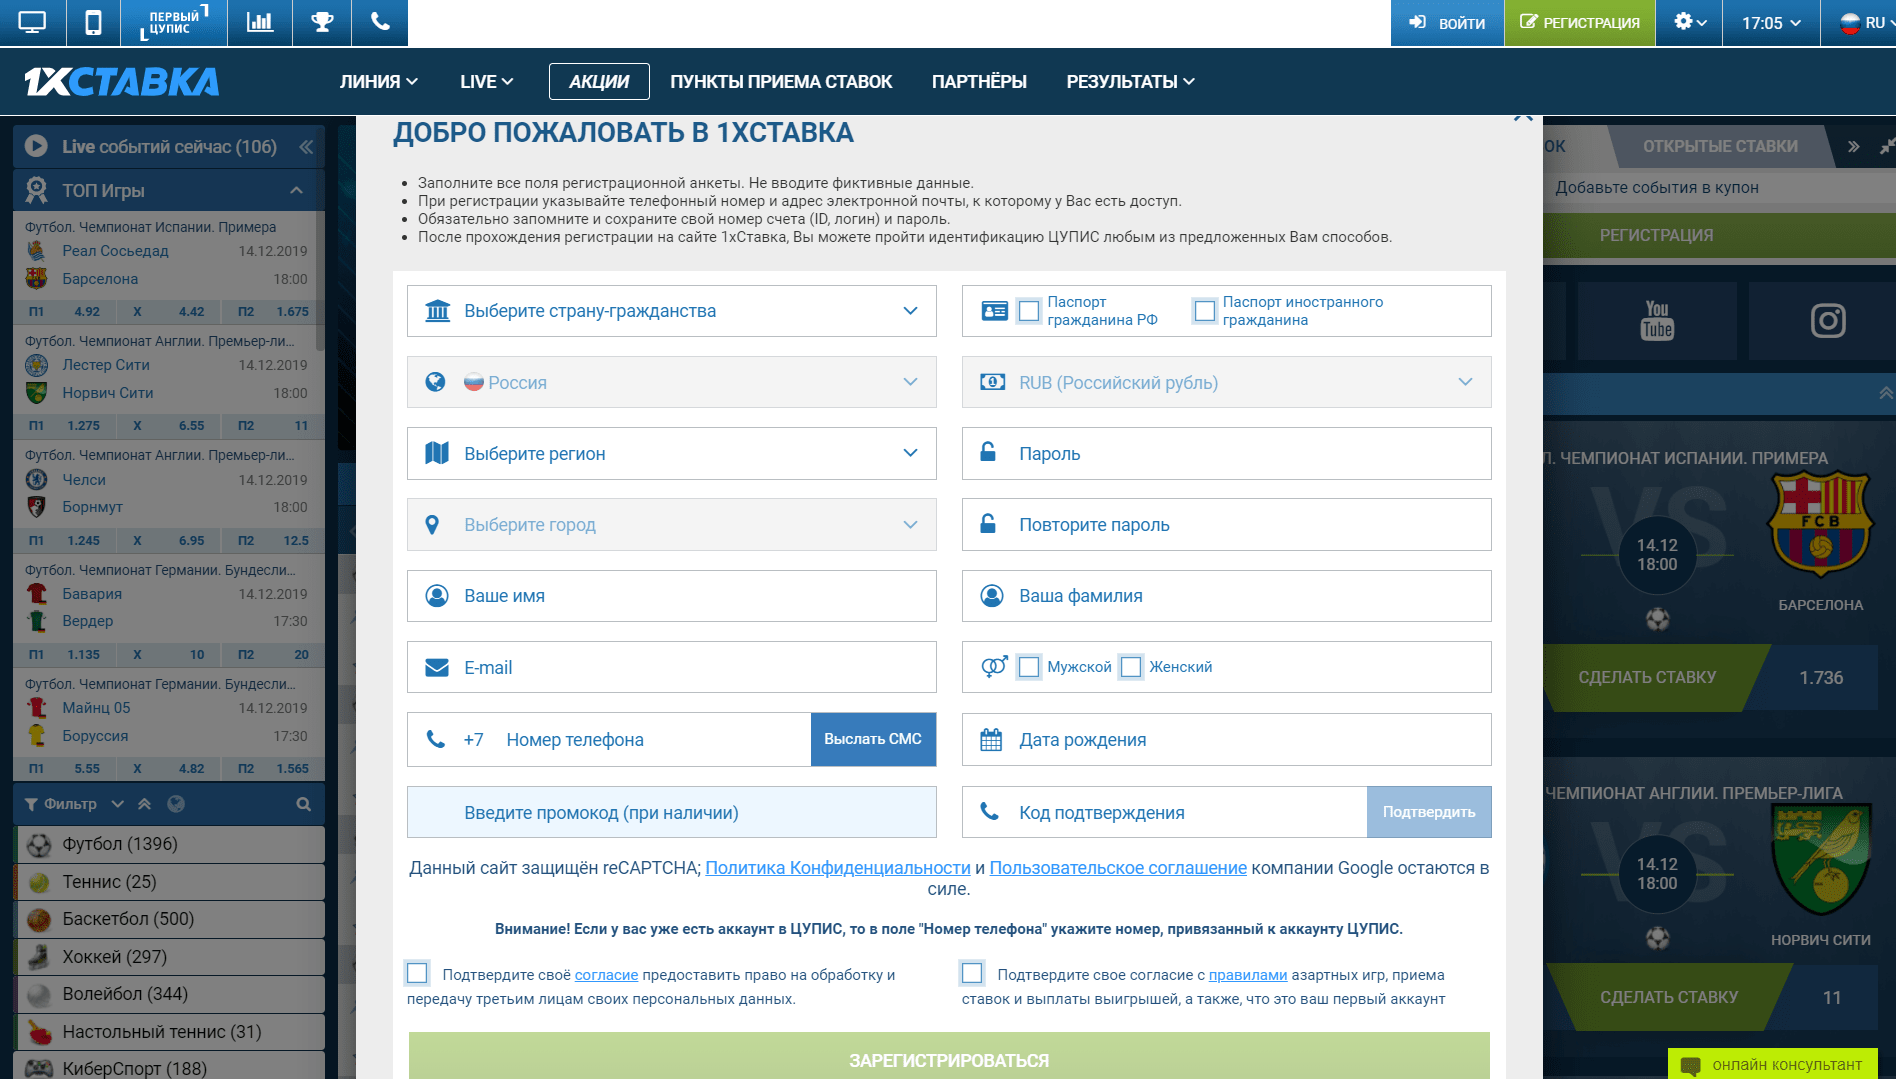1896x1079 pixels.
Task: Go to АКЦИИ tab
Action: [599, 82]
